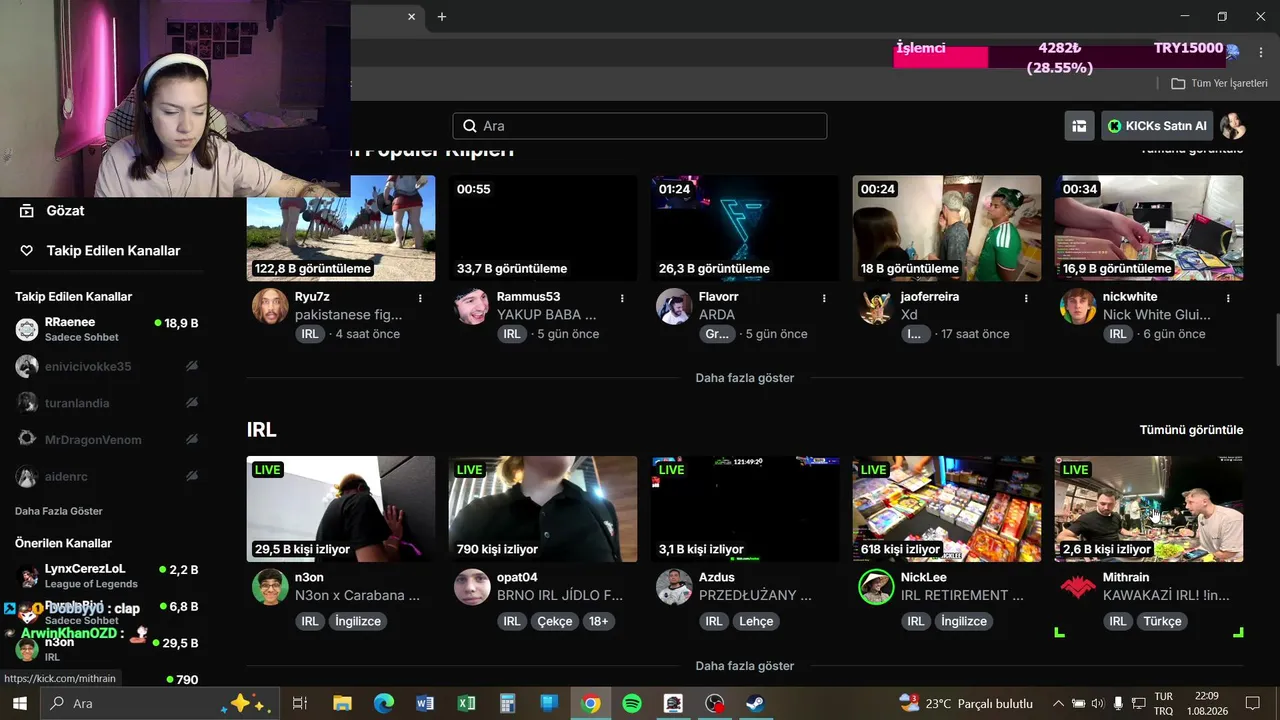Open Task View on the taskbar
Image resolution: width=1280 pixels, height=720 pixels.
point(299,704)
